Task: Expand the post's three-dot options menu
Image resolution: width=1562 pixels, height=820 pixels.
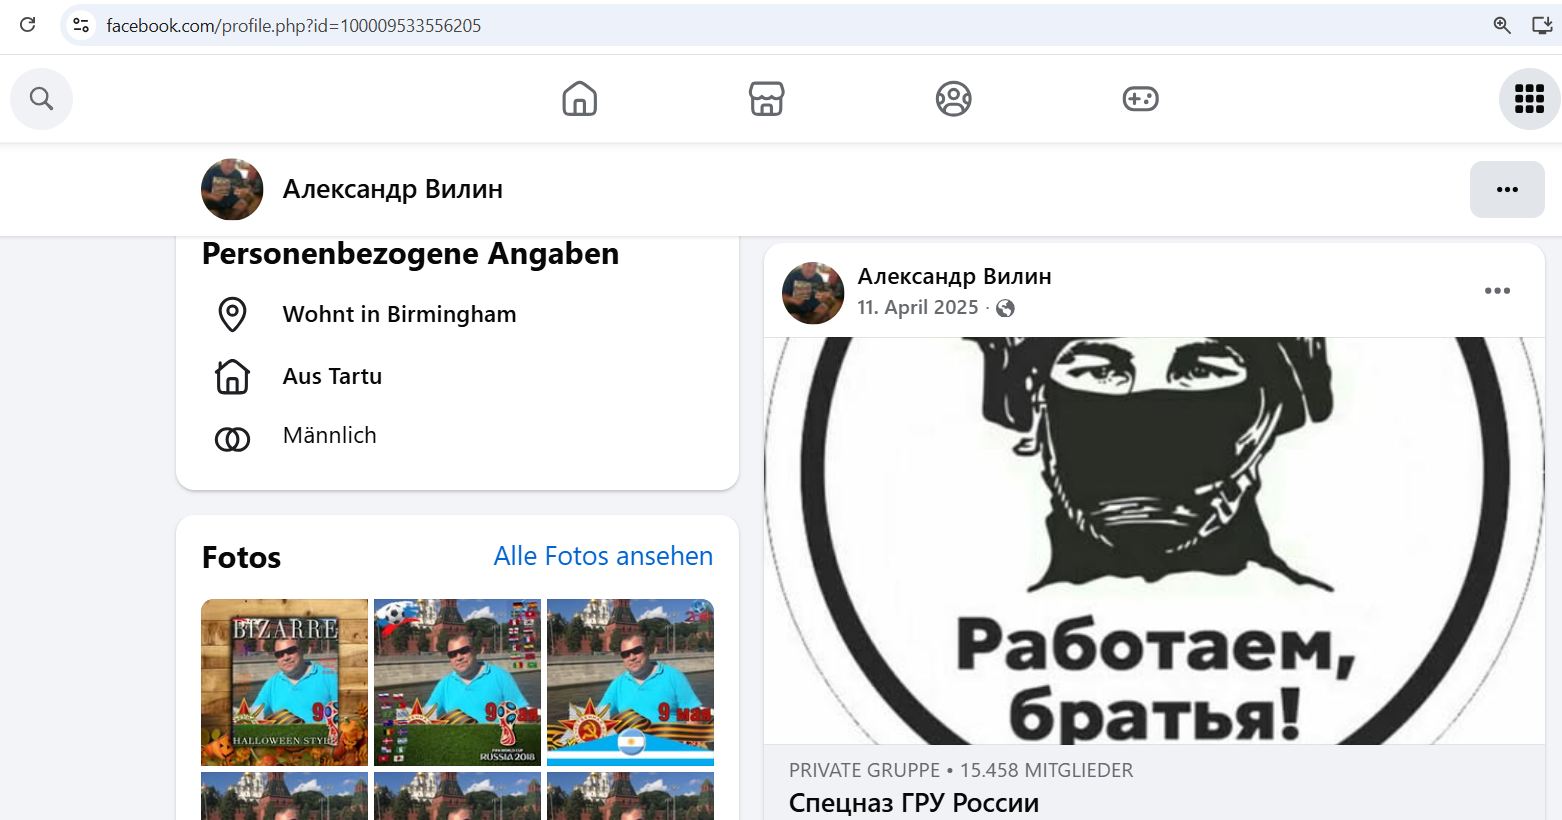Action: (1496, 291)
